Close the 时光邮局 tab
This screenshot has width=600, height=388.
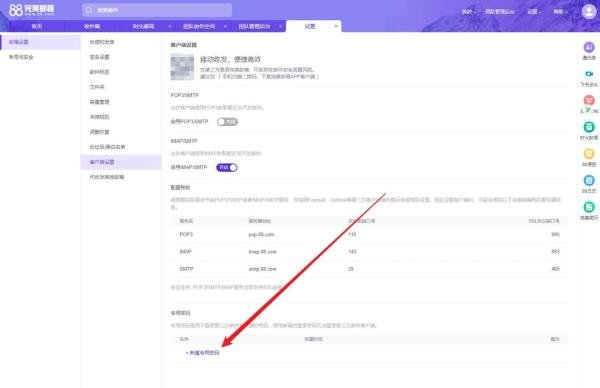point(170,26)
